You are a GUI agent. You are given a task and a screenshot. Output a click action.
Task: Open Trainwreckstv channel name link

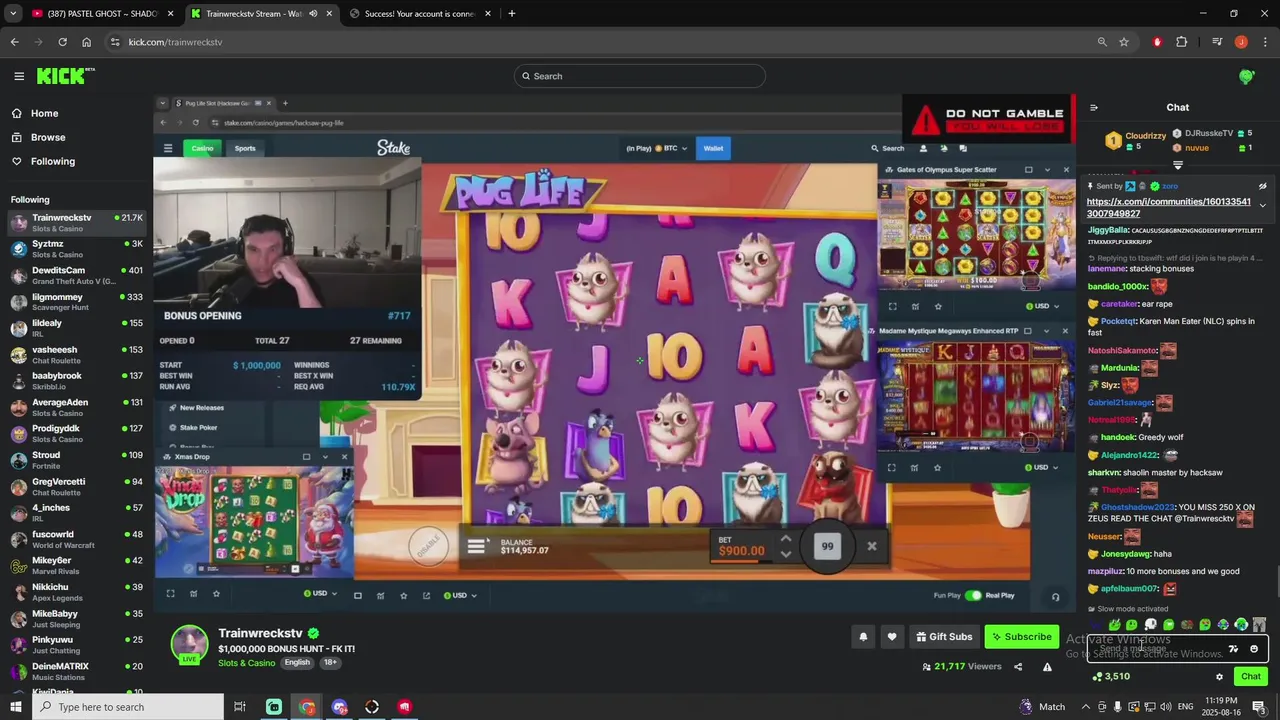(x=260, y=633)
